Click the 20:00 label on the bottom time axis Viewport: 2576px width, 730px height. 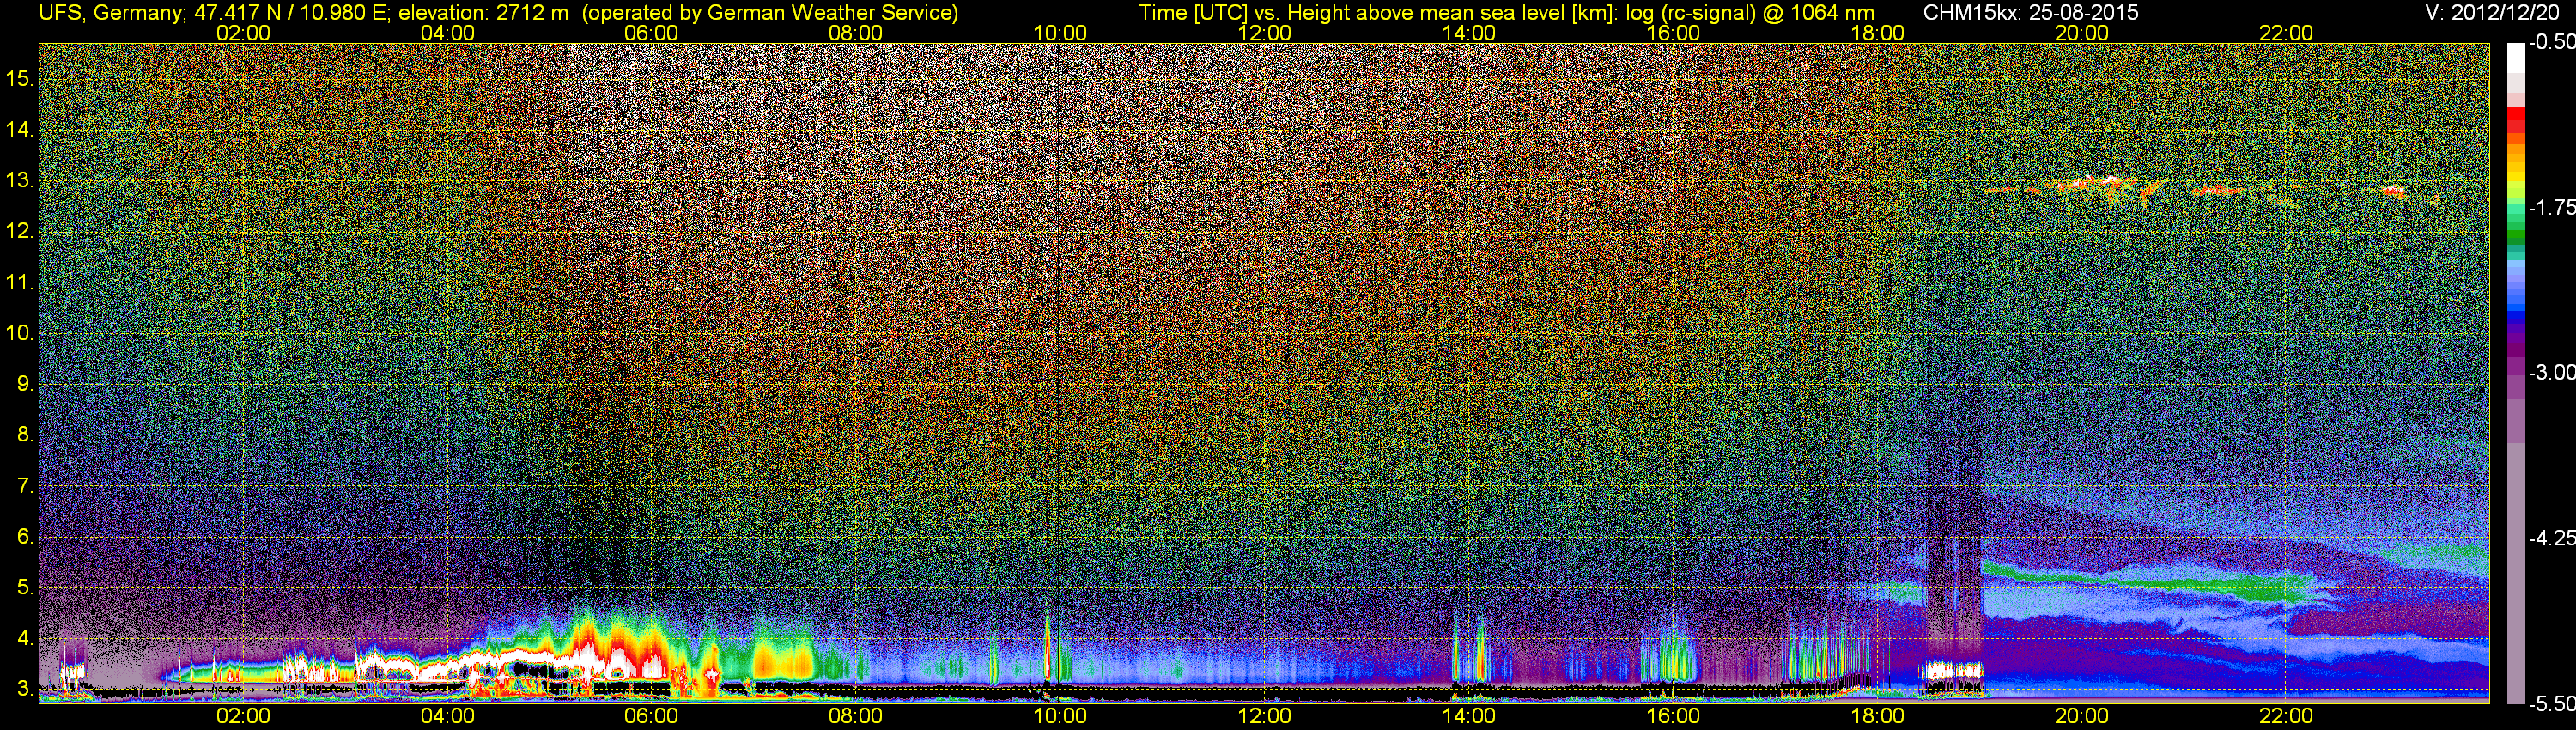2082,716
